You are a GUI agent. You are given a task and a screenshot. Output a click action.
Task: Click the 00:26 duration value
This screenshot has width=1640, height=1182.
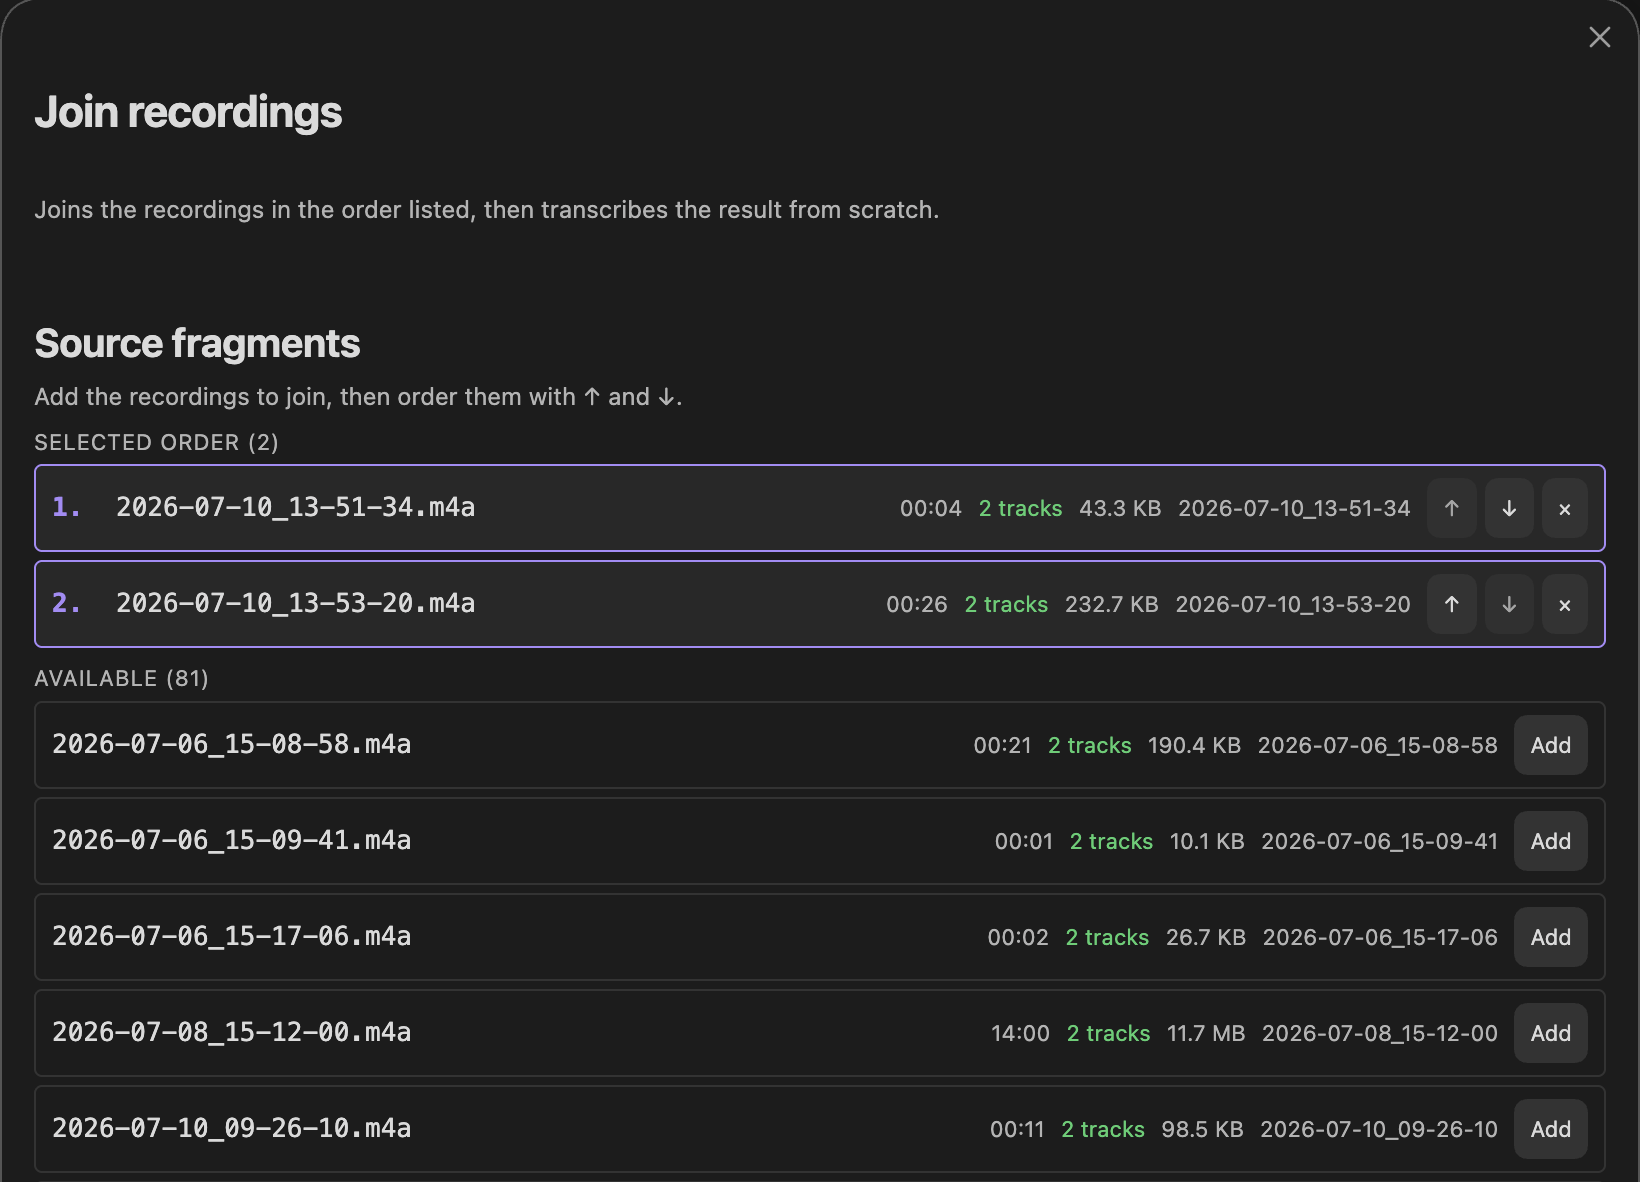[917, 604]
